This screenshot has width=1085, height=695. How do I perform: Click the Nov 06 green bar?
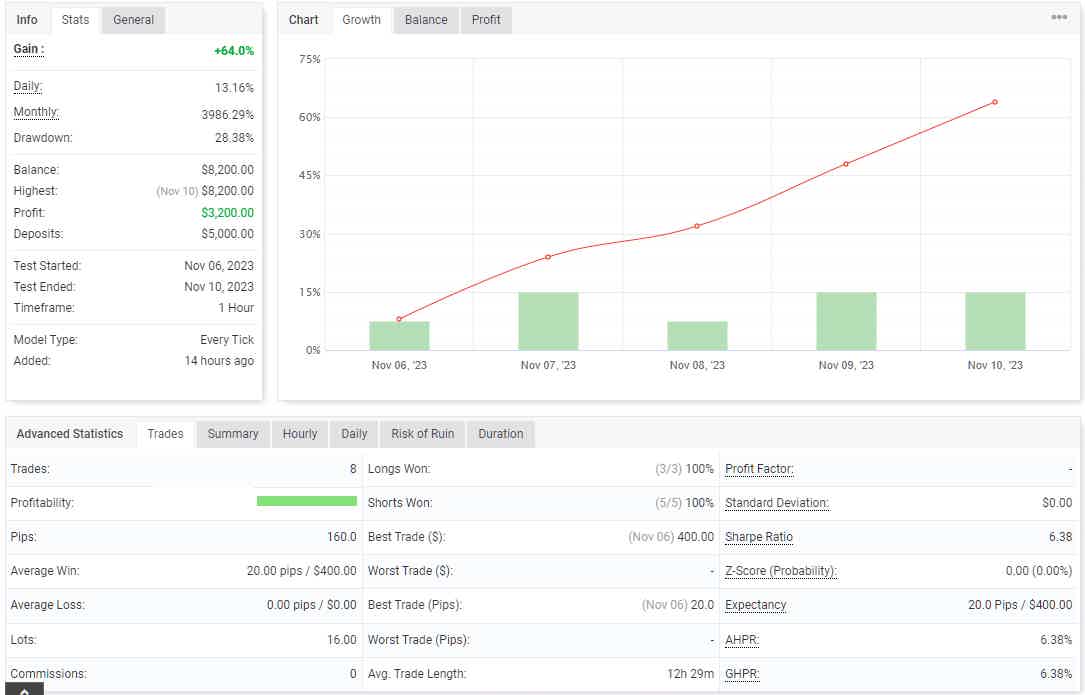click(x=399, y=336)
